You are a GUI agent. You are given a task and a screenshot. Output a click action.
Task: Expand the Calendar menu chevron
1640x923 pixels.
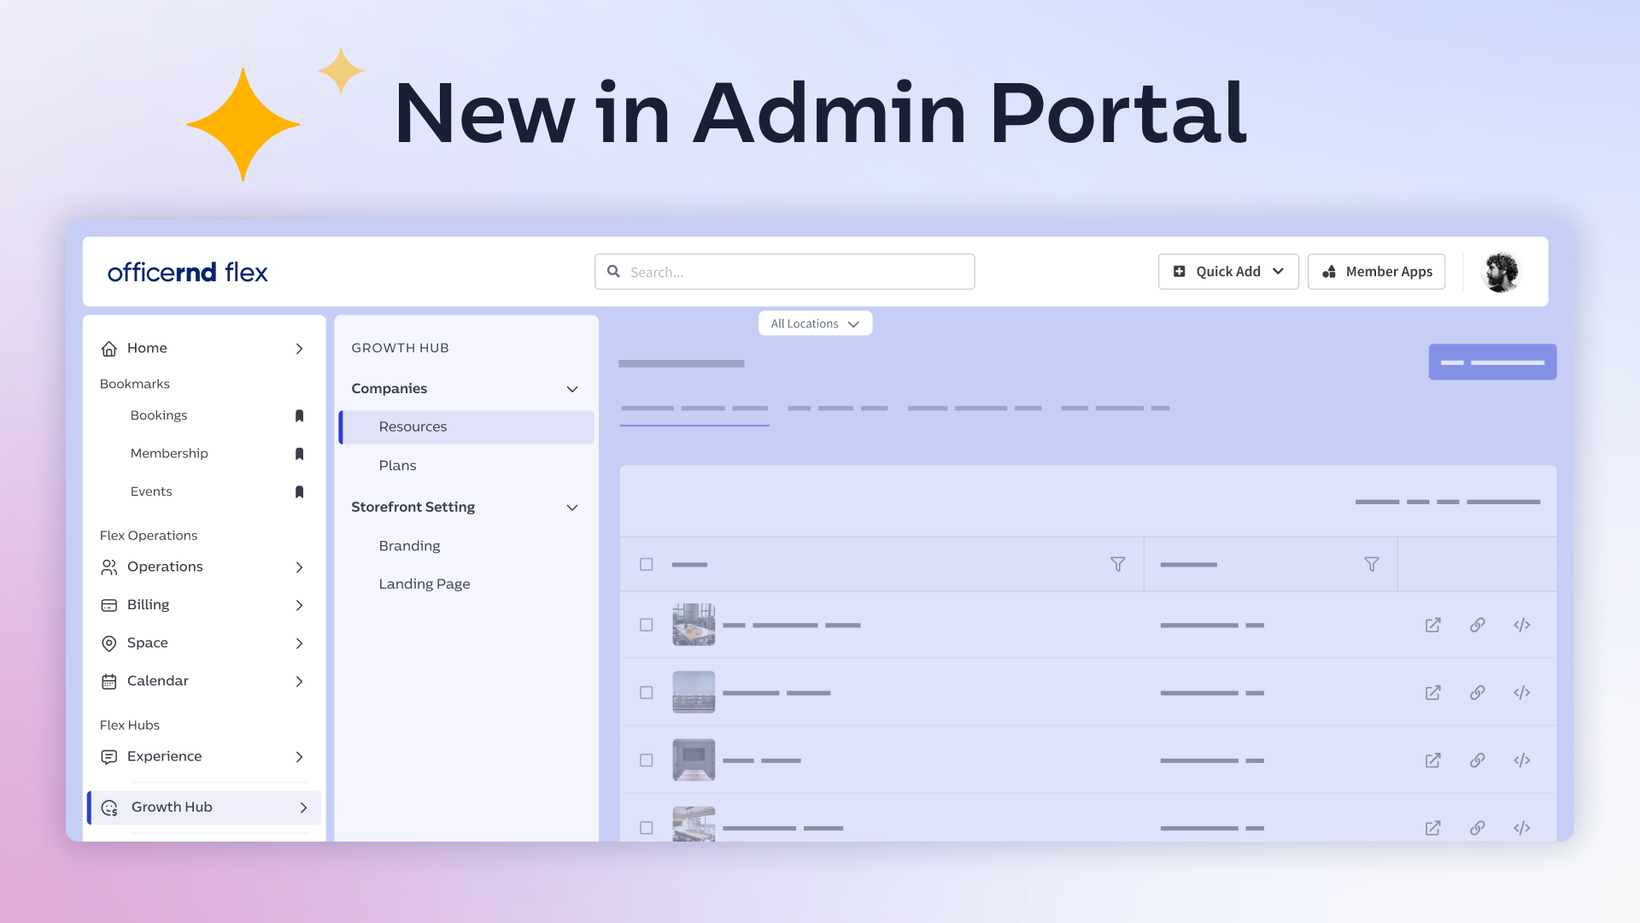[299, 682]
